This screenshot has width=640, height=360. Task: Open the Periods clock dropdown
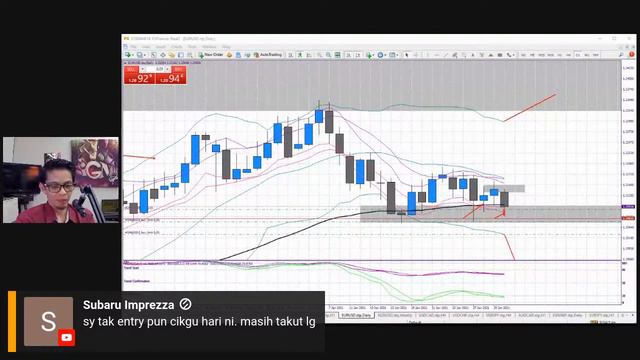tap(381, 55)
